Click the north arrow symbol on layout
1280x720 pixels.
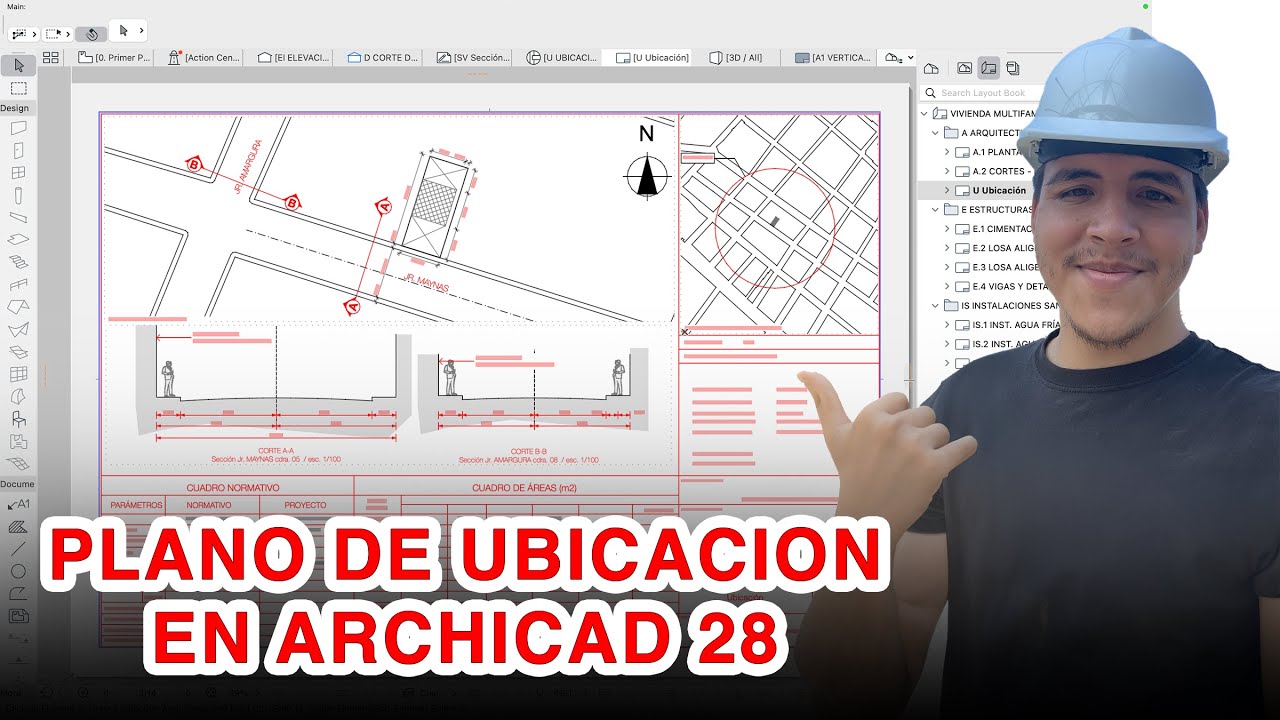(647, 176)
